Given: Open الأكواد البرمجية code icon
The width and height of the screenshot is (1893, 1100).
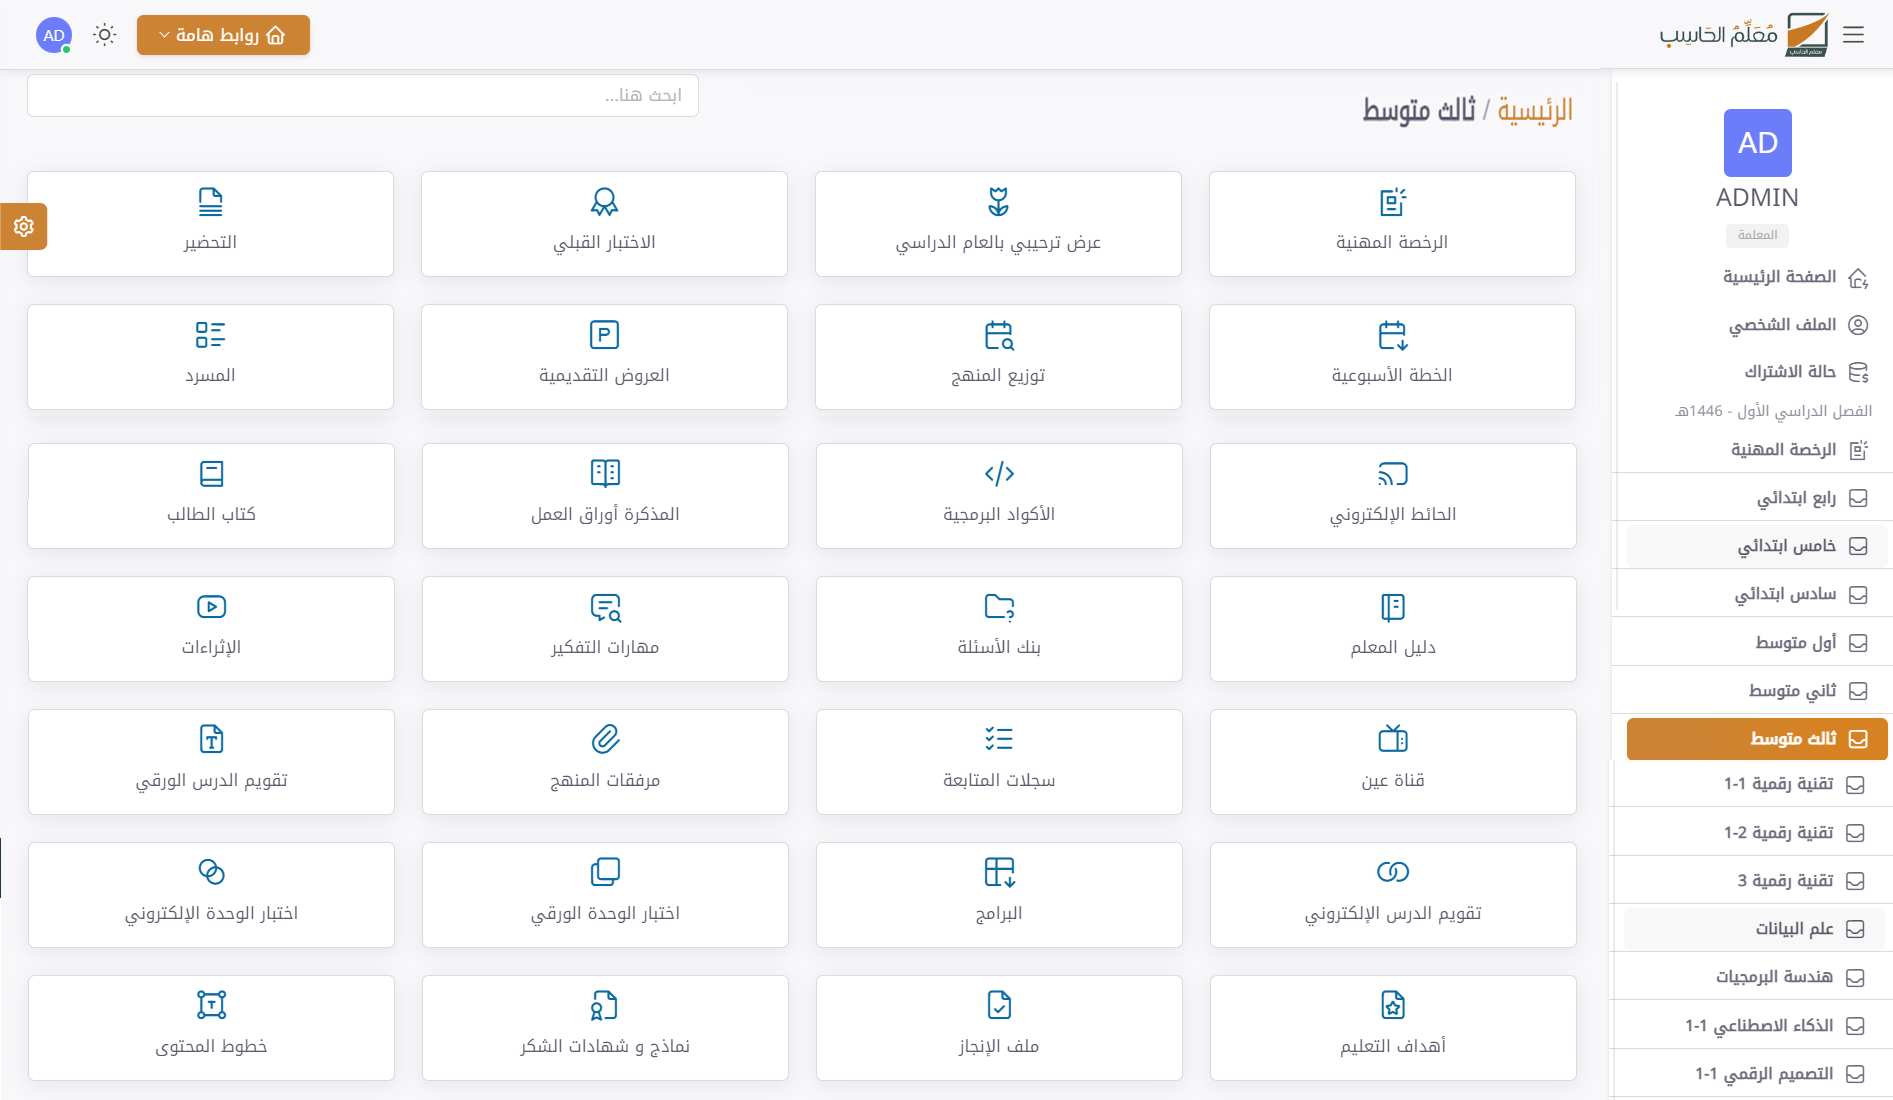Looking at the screenshot, I should [999, 474].
